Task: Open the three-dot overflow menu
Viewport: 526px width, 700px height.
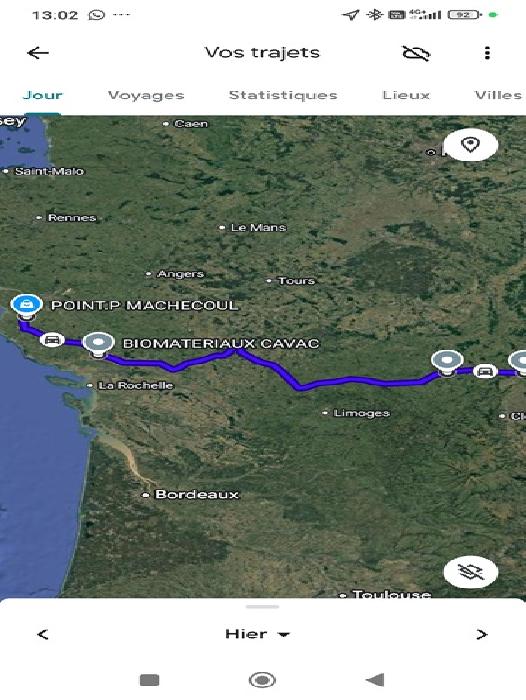Action: pos(487,53)
